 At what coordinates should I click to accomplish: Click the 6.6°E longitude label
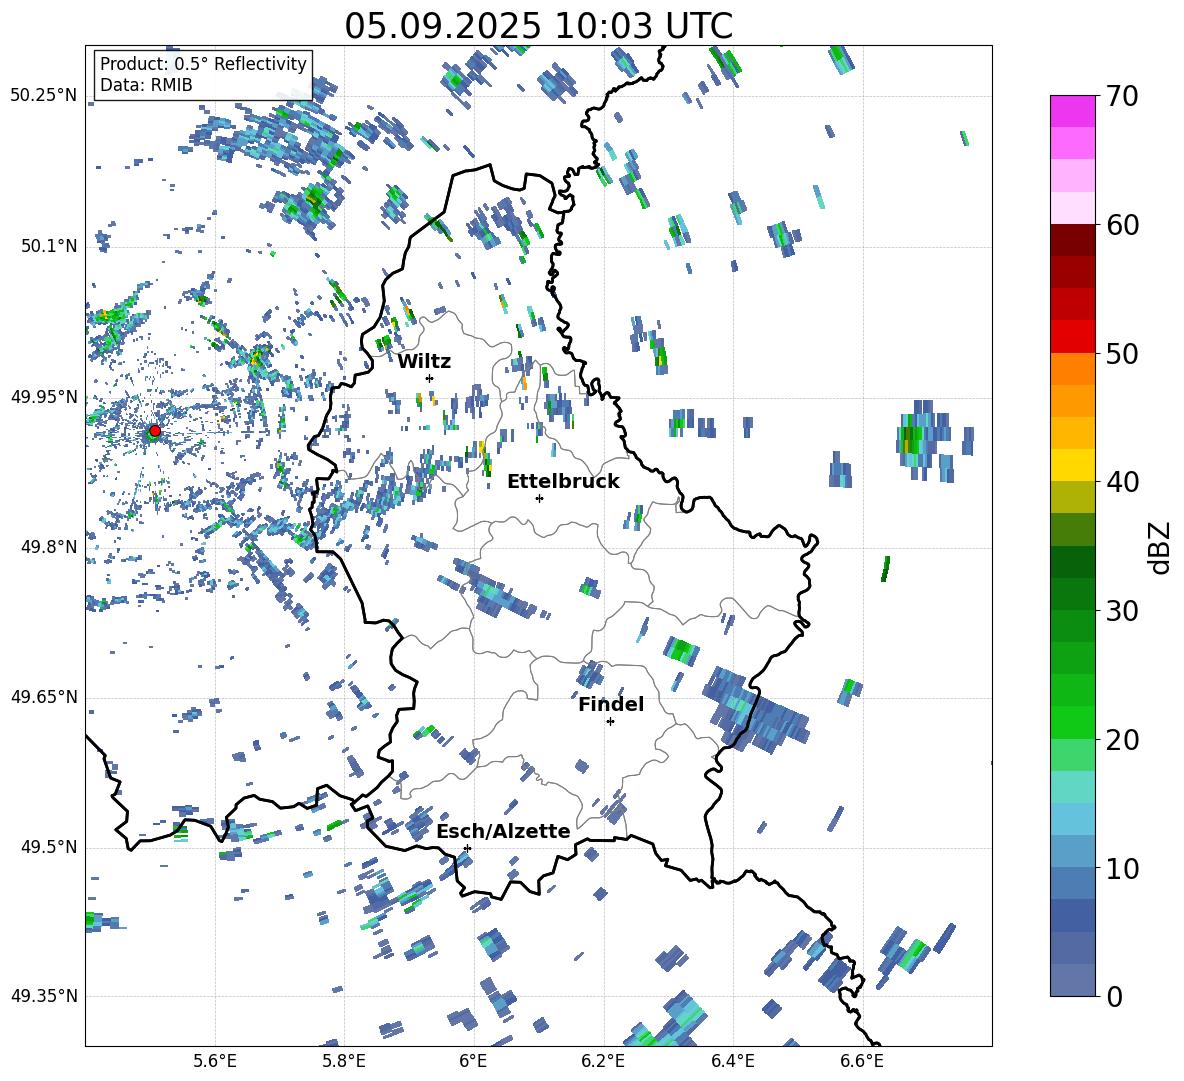[862, 1061]
